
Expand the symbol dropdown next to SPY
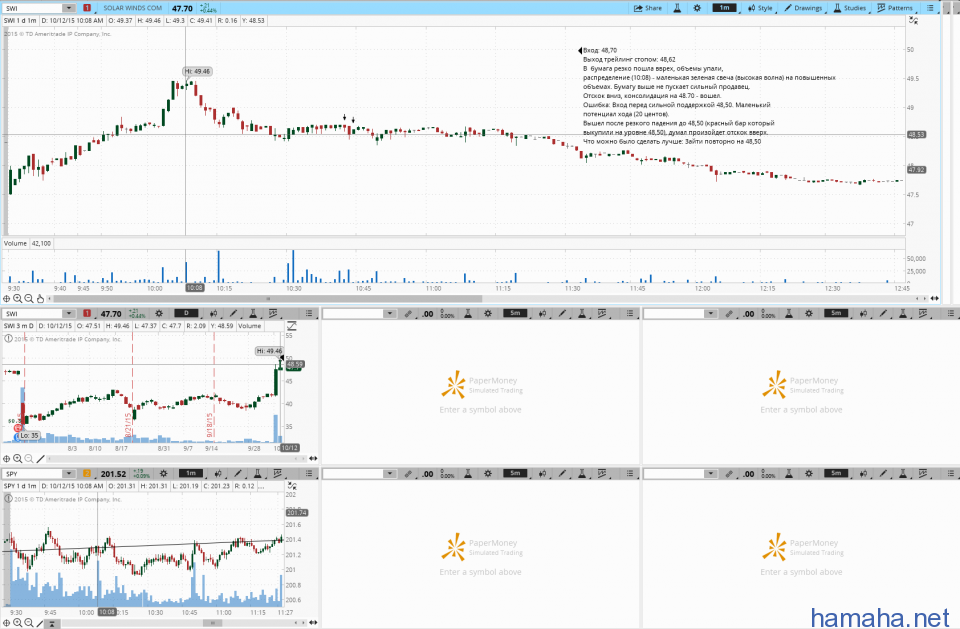click(69, 474)
